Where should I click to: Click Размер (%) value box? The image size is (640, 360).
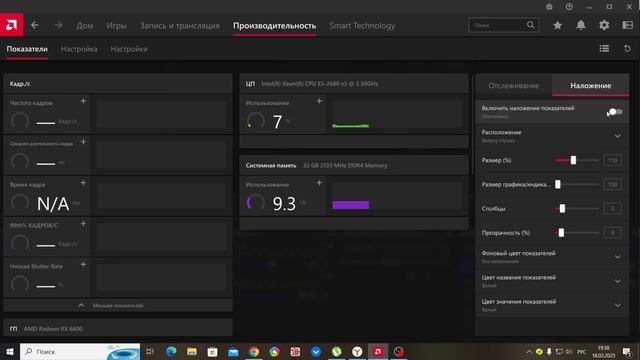[x=612, y=160]
